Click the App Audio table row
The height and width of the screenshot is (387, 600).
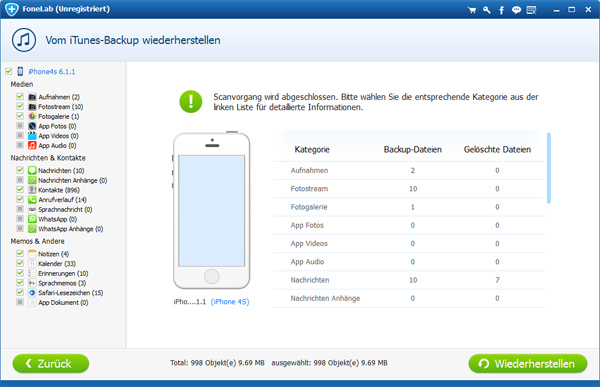409,262
